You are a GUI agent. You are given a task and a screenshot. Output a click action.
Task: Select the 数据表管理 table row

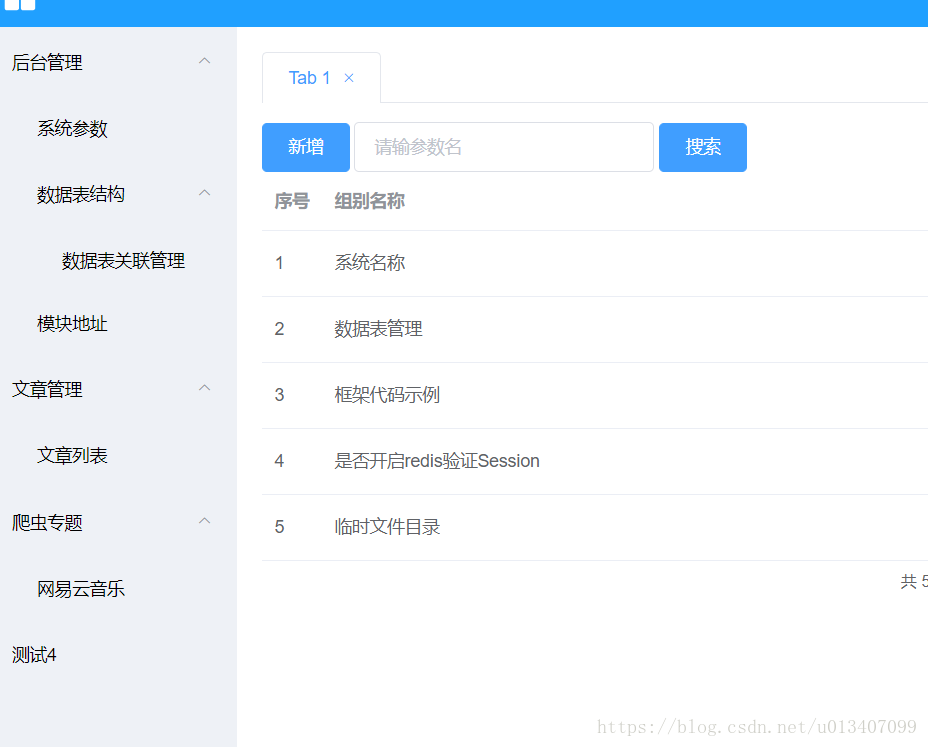595,330
